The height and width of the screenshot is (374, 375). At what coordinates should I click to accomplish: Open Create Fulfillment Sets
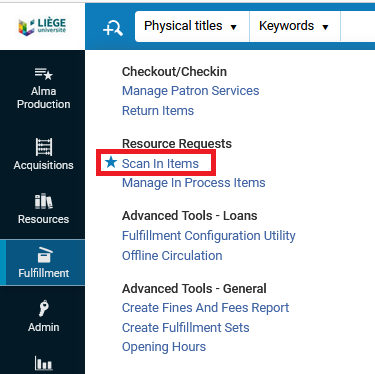coord(185,328)
